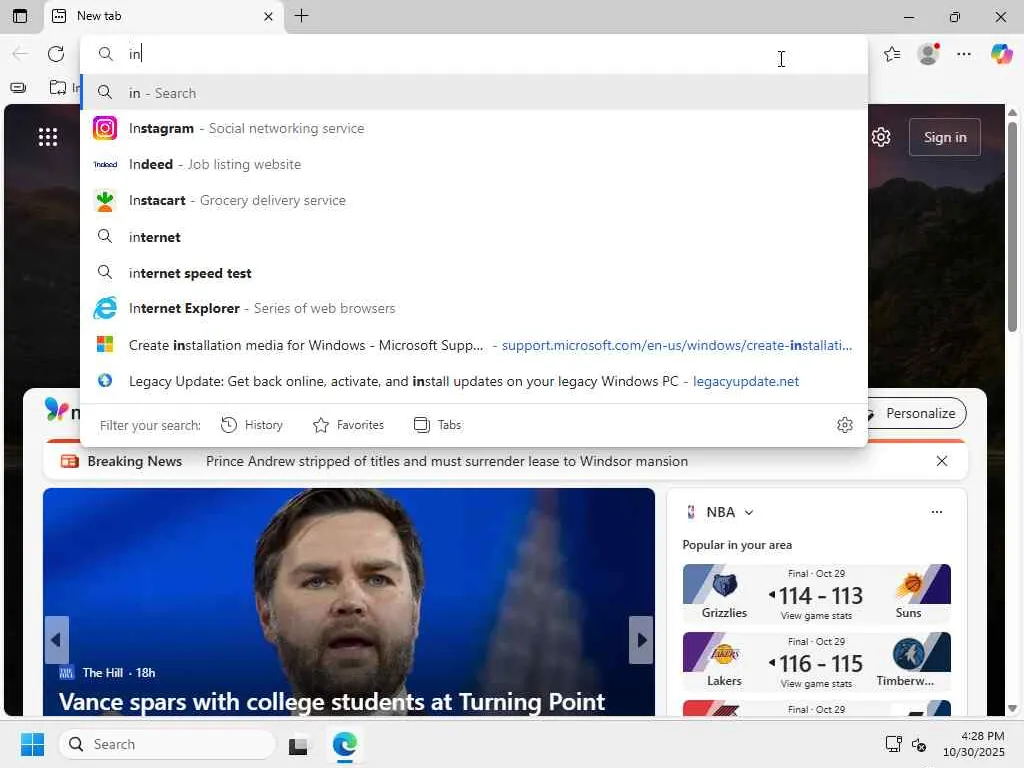Select the Indeed job listing suggestion
Image resolution: width=1024 pixels, height=768 pixels.
pos(474,164)
